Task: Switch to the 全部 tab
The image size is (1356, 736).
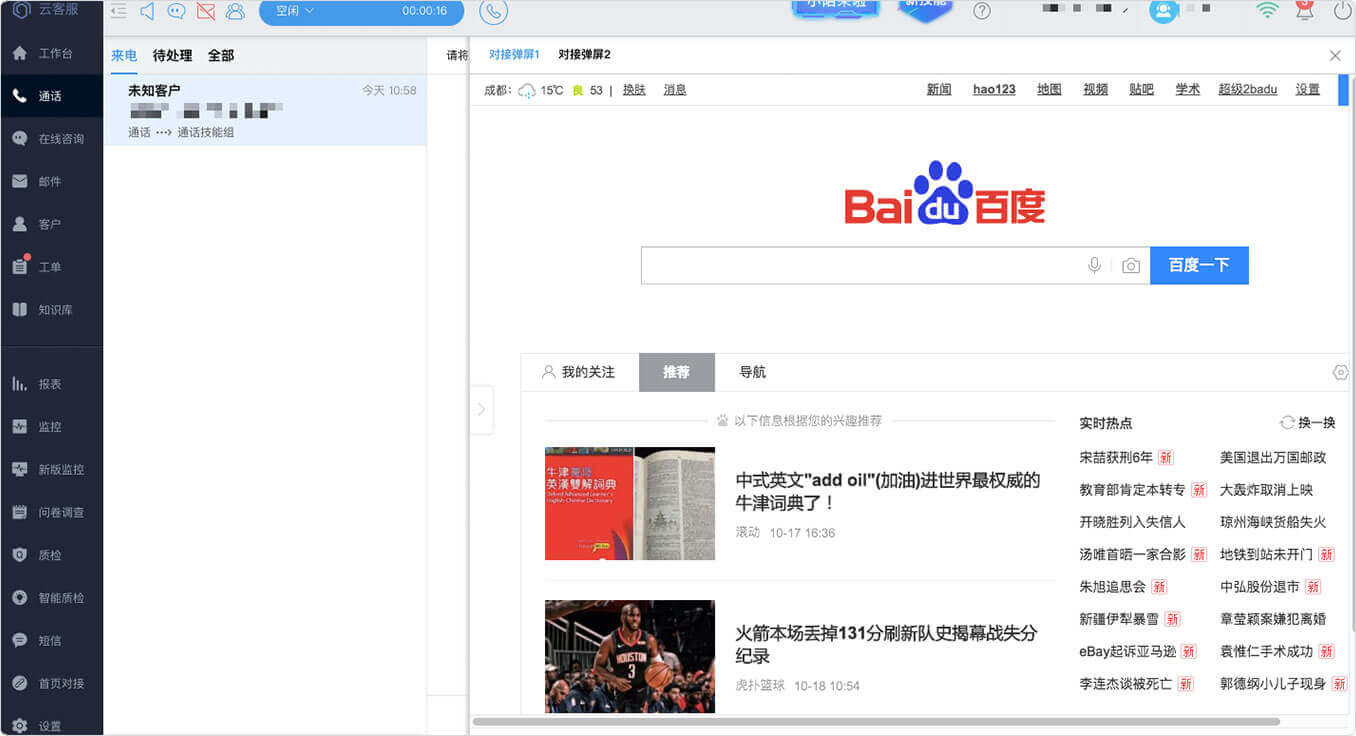Action: click(221, 55)
